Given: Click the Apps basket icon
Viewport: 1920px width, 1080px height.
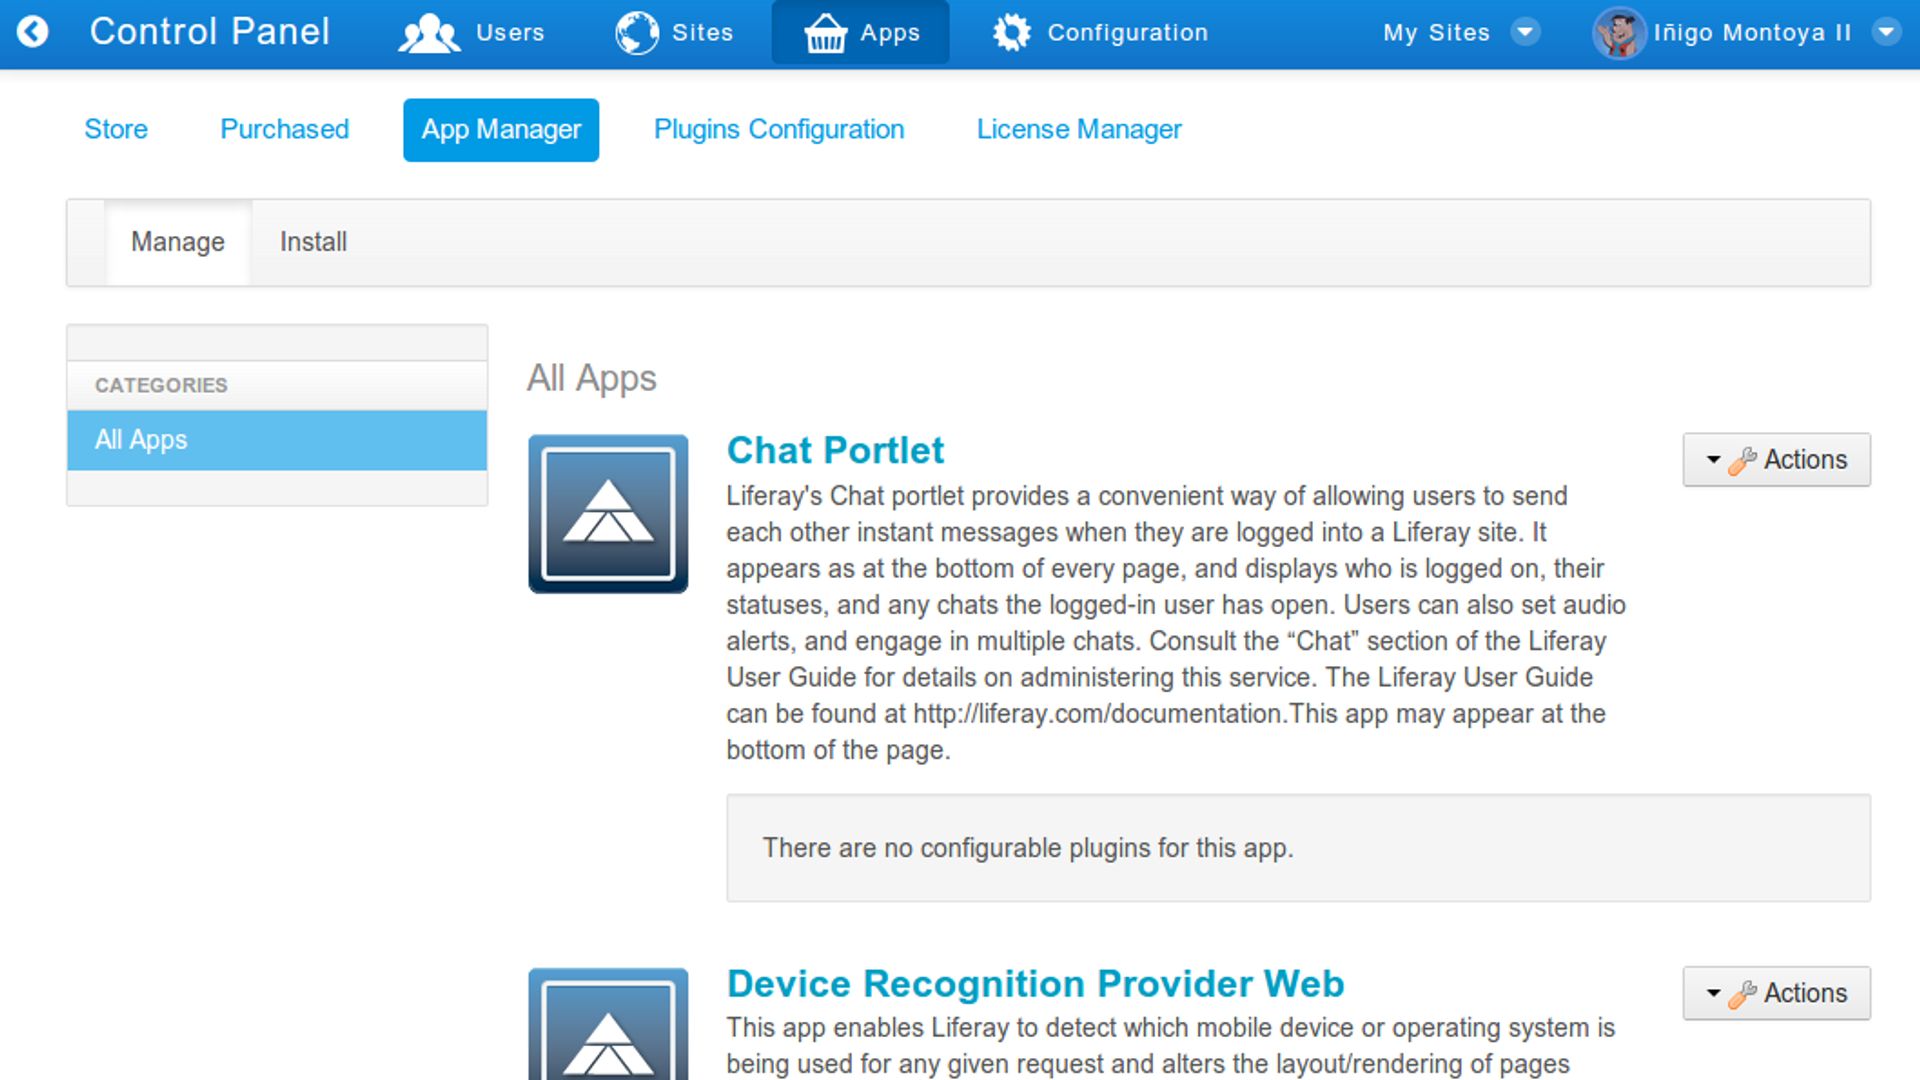Looking at the screenshot, I should pos(826,33).
